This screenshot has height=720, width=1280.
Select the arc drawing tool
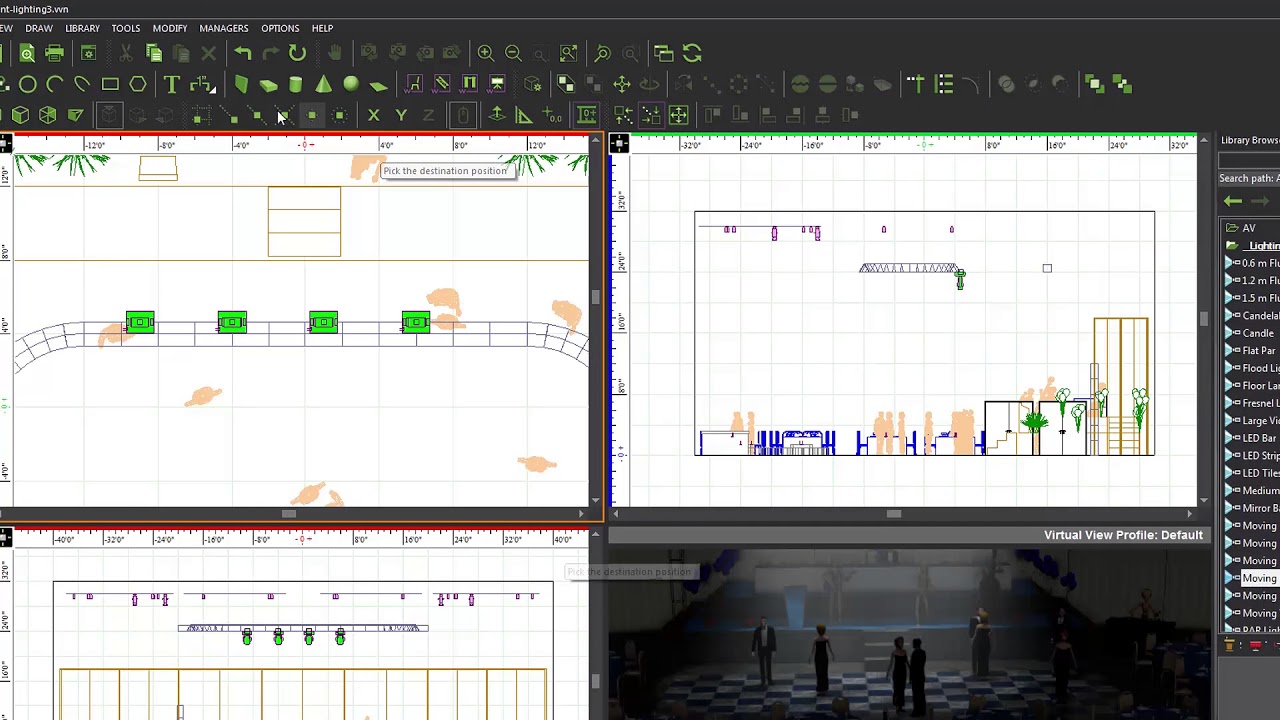pos(55,84)
